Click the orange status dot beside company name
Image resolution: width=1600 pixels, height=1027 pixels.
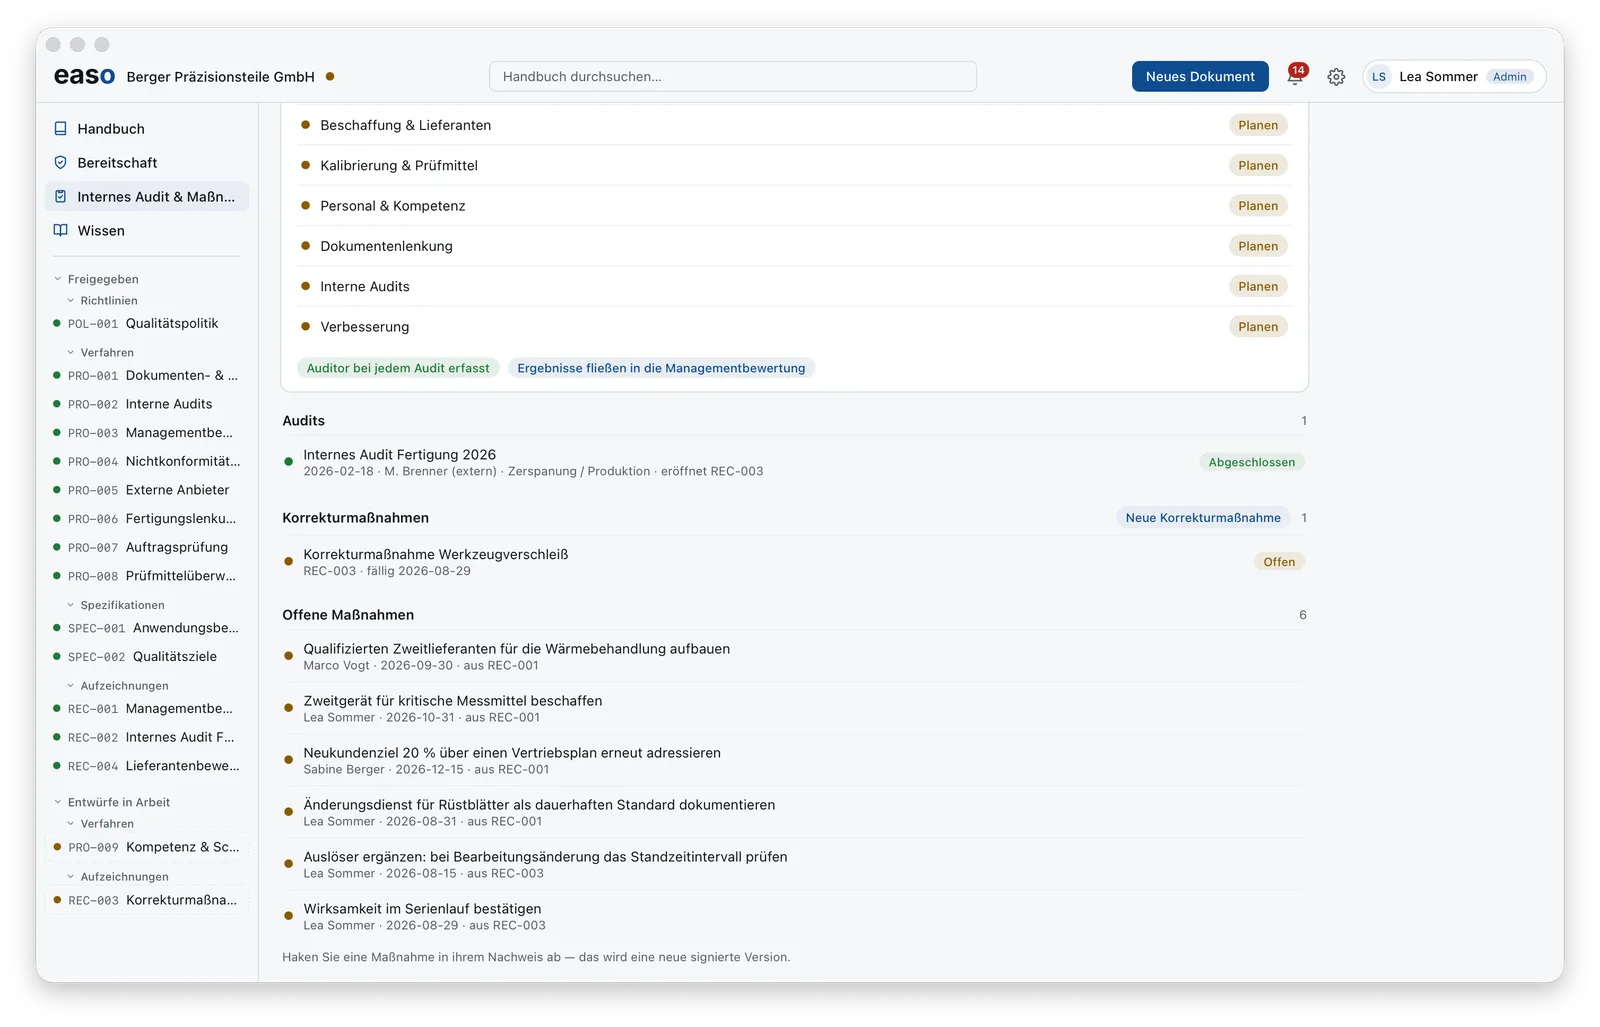pos(330,76)
